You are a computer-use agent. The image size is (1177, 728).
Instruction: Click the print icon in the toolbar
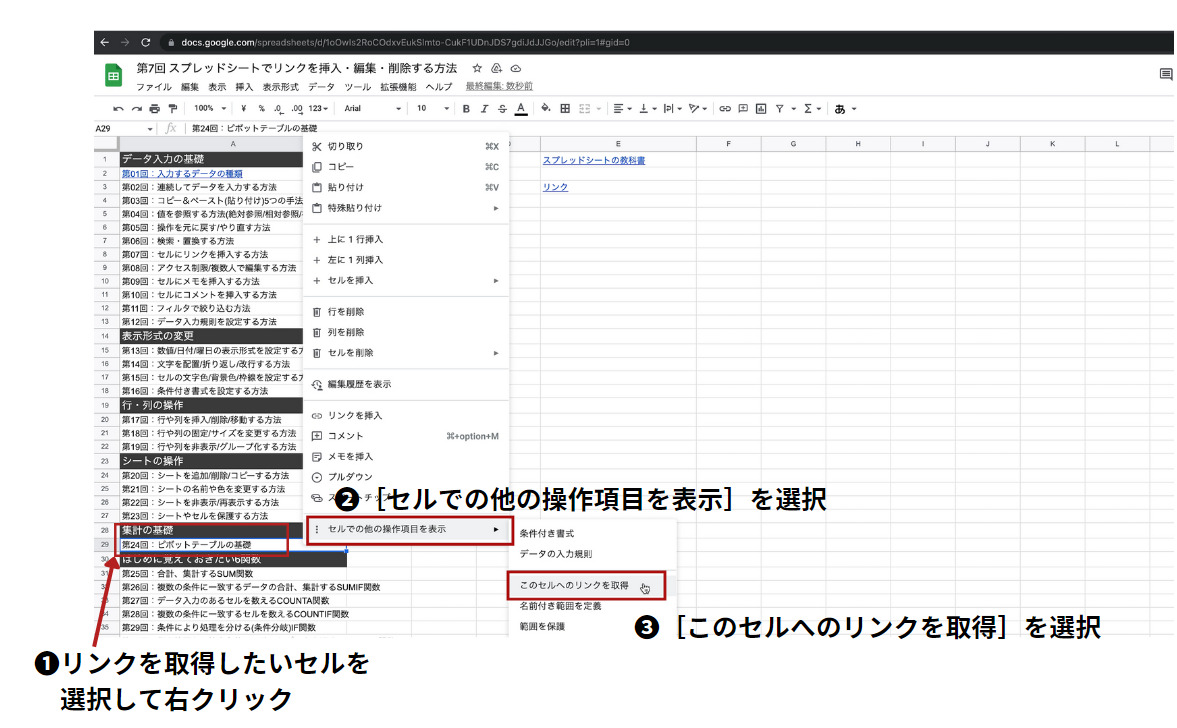(154, 108)
